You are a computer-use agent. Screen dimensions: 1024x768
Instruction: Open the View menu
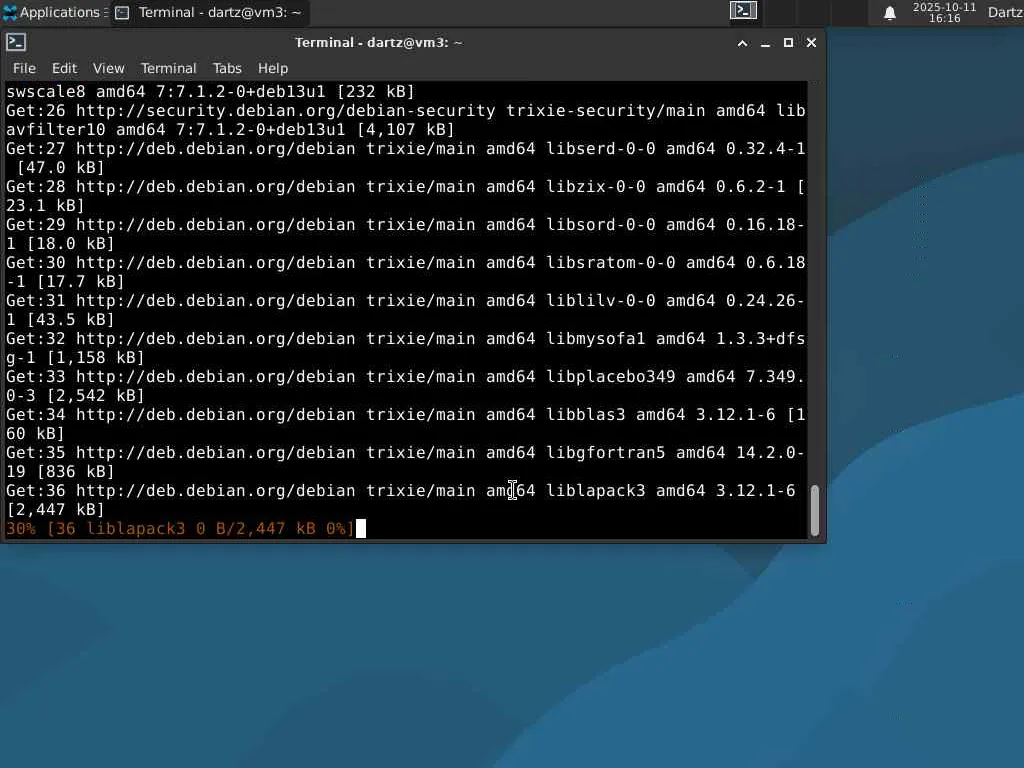[x=108, y=68]
